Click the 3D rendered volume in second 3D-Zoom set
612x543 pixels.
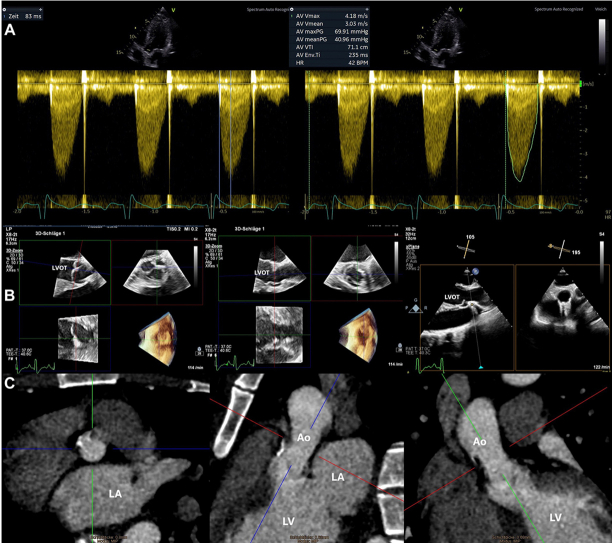tap(358, 335)
